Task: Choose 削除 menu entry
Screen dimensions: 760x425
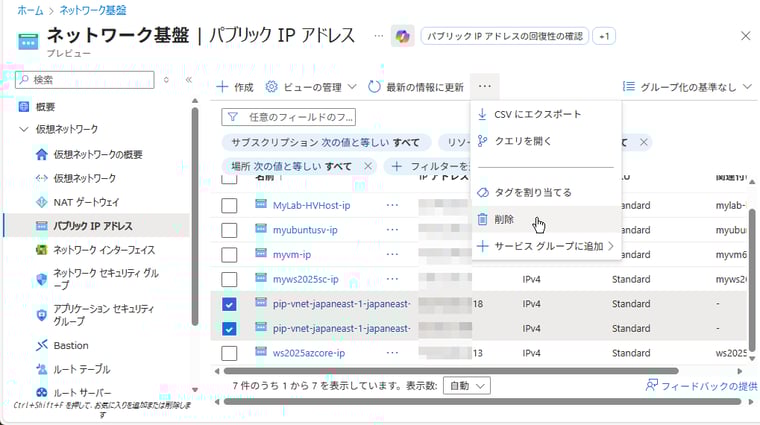Action: pos(546,220)
